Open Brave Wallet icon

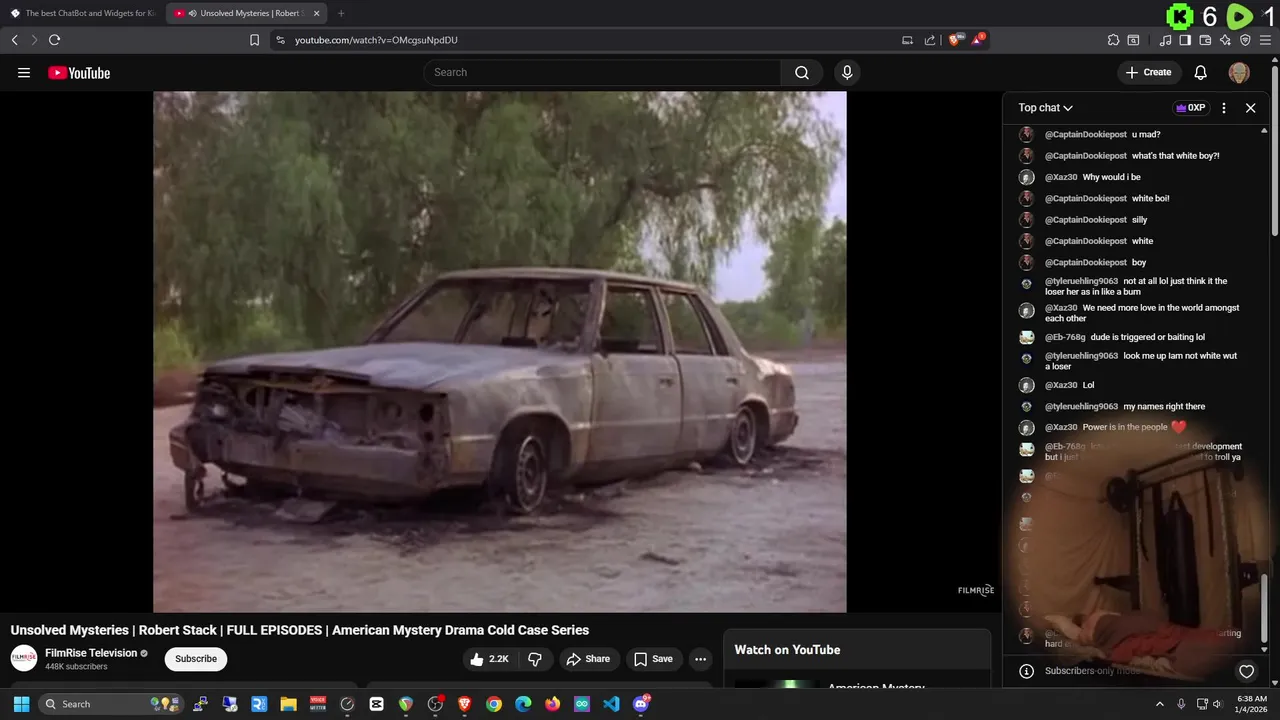[x=1205, y=40]
